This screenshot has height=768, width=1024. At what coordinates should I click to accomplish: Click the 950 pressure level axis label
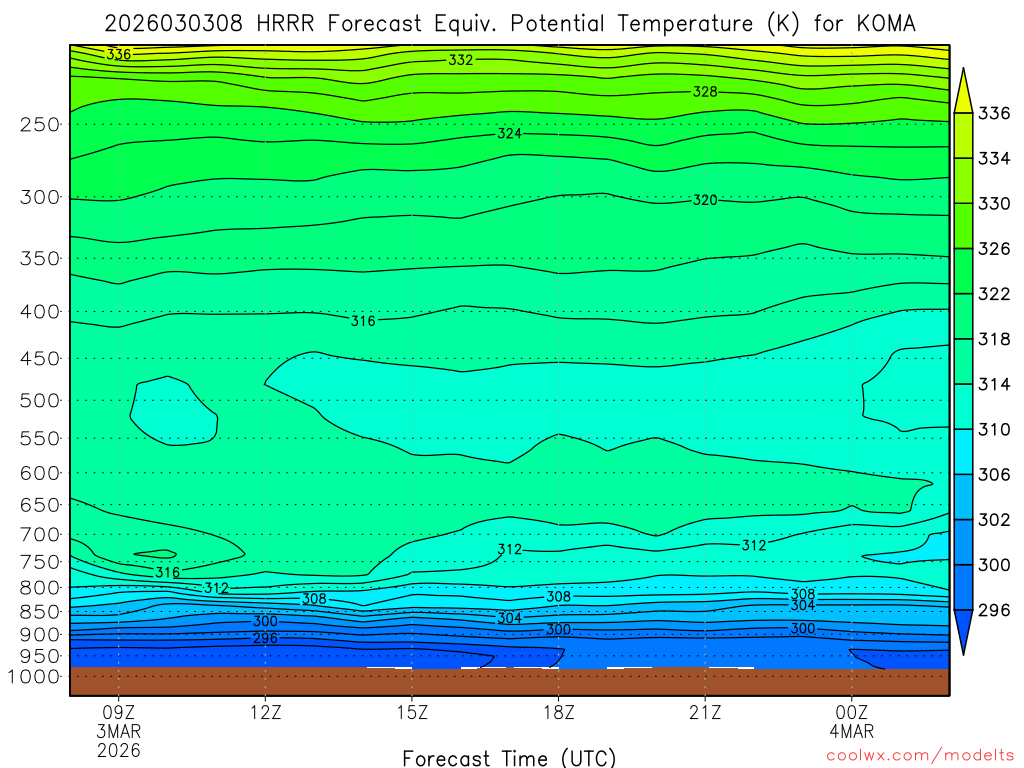tap(40, 656)
